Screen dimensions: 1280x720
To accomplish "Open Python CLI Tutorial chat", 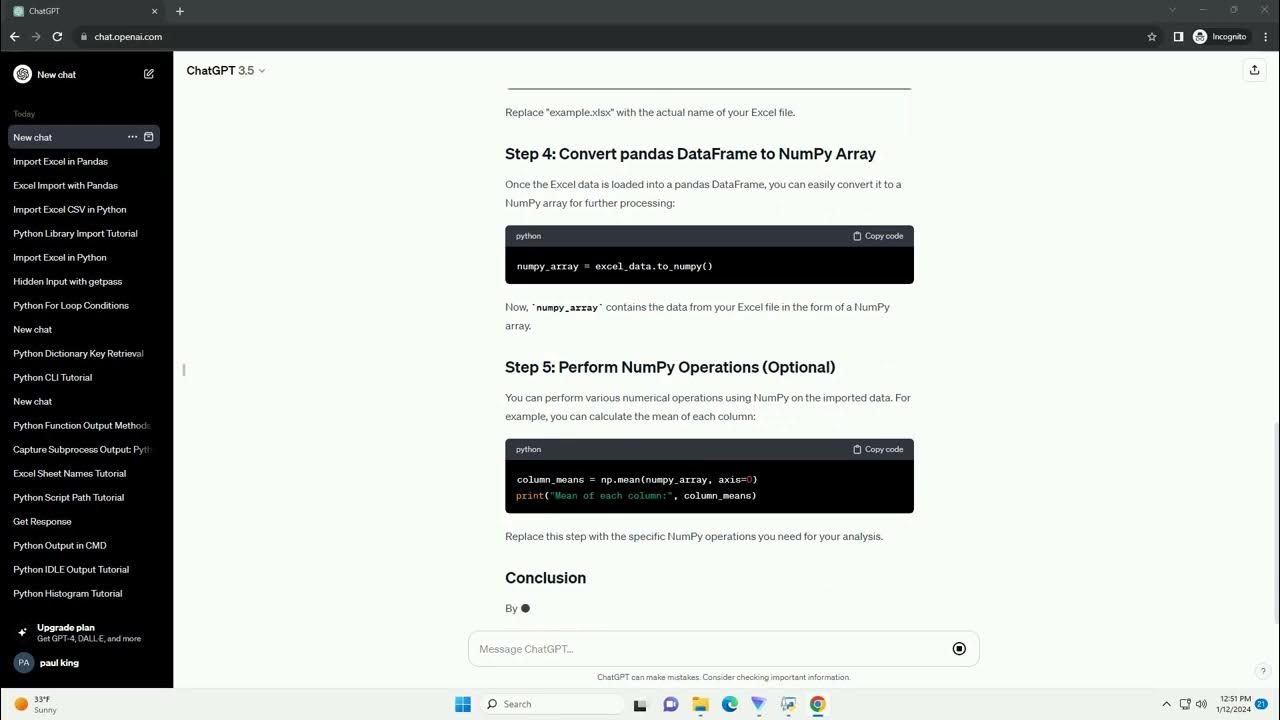I will 84,377.
